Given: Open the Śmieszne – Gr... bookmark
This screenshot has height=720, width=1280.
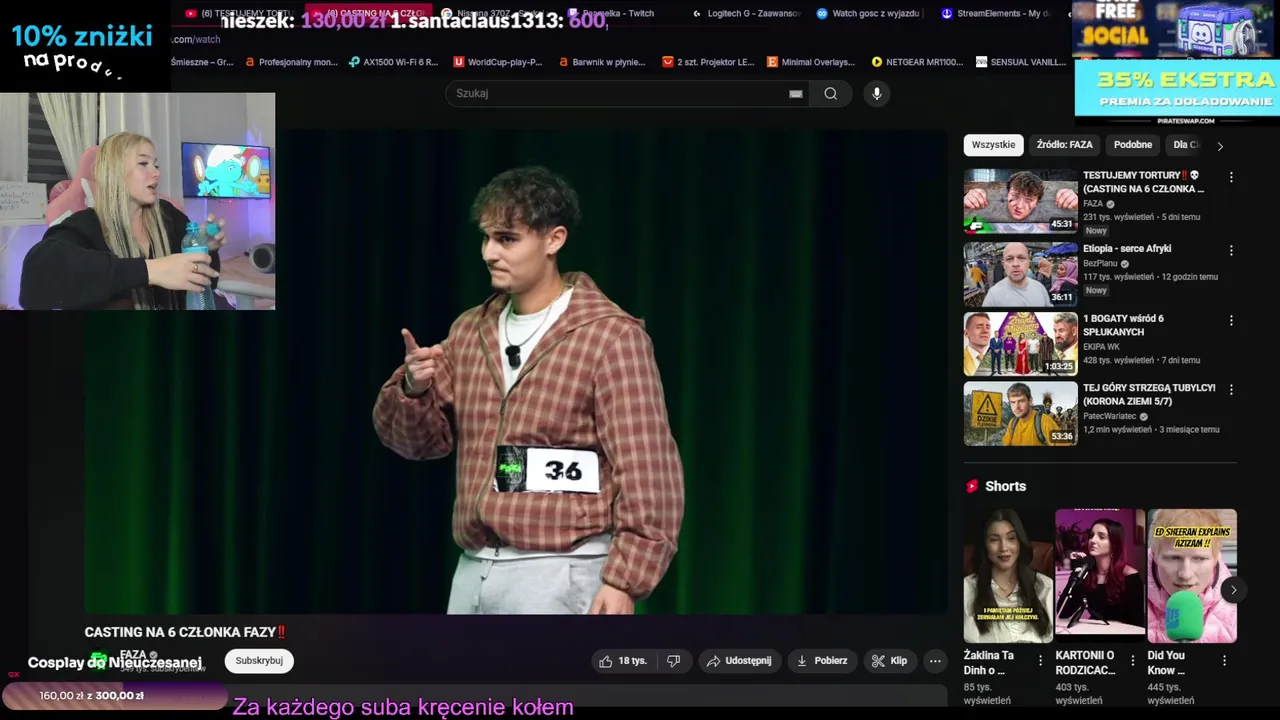Looking at the screenshot, I should click(202, 62).
